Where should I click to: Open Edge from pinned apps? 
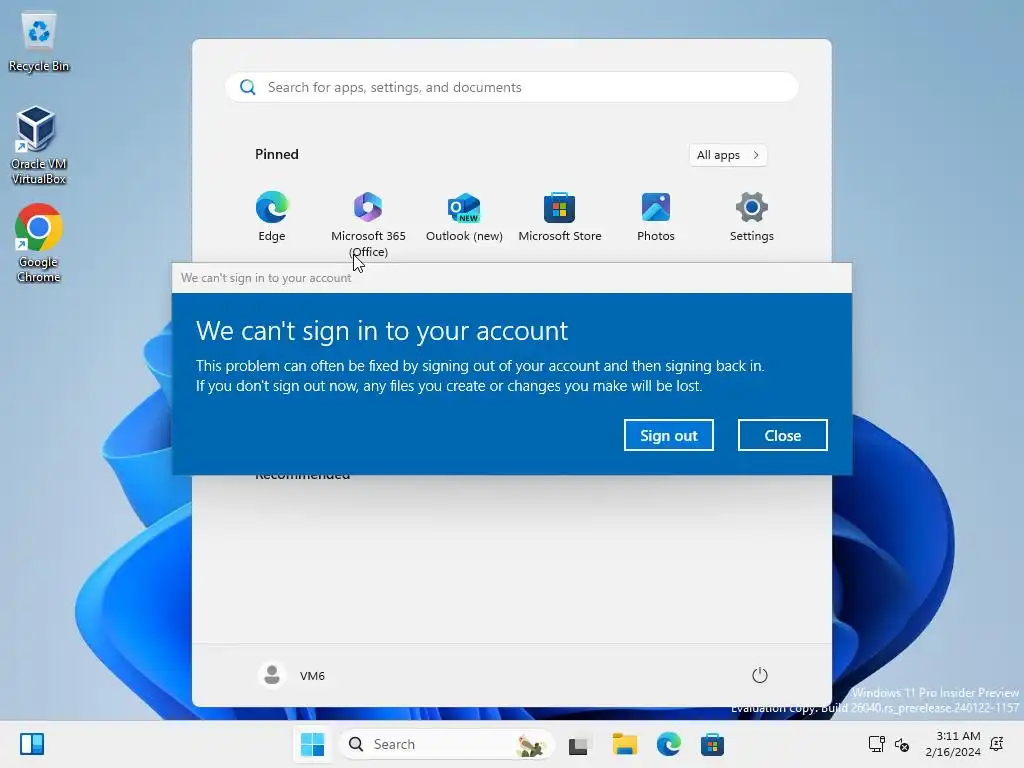click(x=272, y=217)
